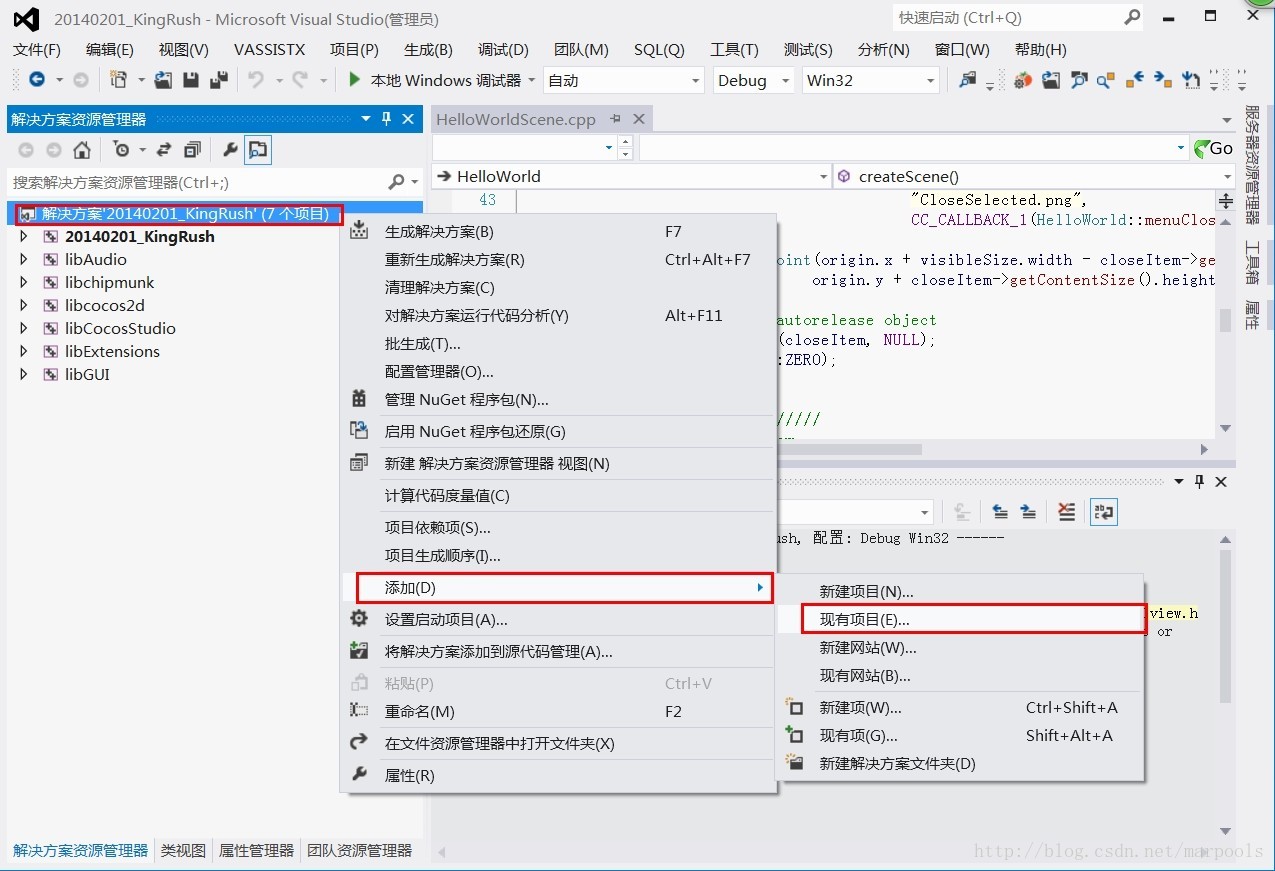Switch to the 团队资源管理器 bottom tab
This screenshot has width=1275, height=871.
[359, 851]
